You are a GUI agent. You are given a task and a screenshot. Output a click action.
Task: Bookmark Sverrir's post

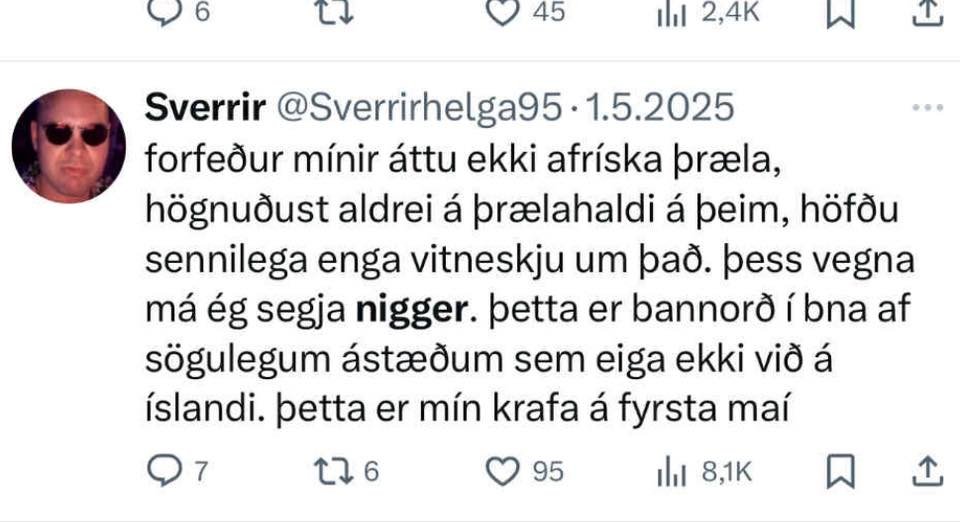(840, 471)
